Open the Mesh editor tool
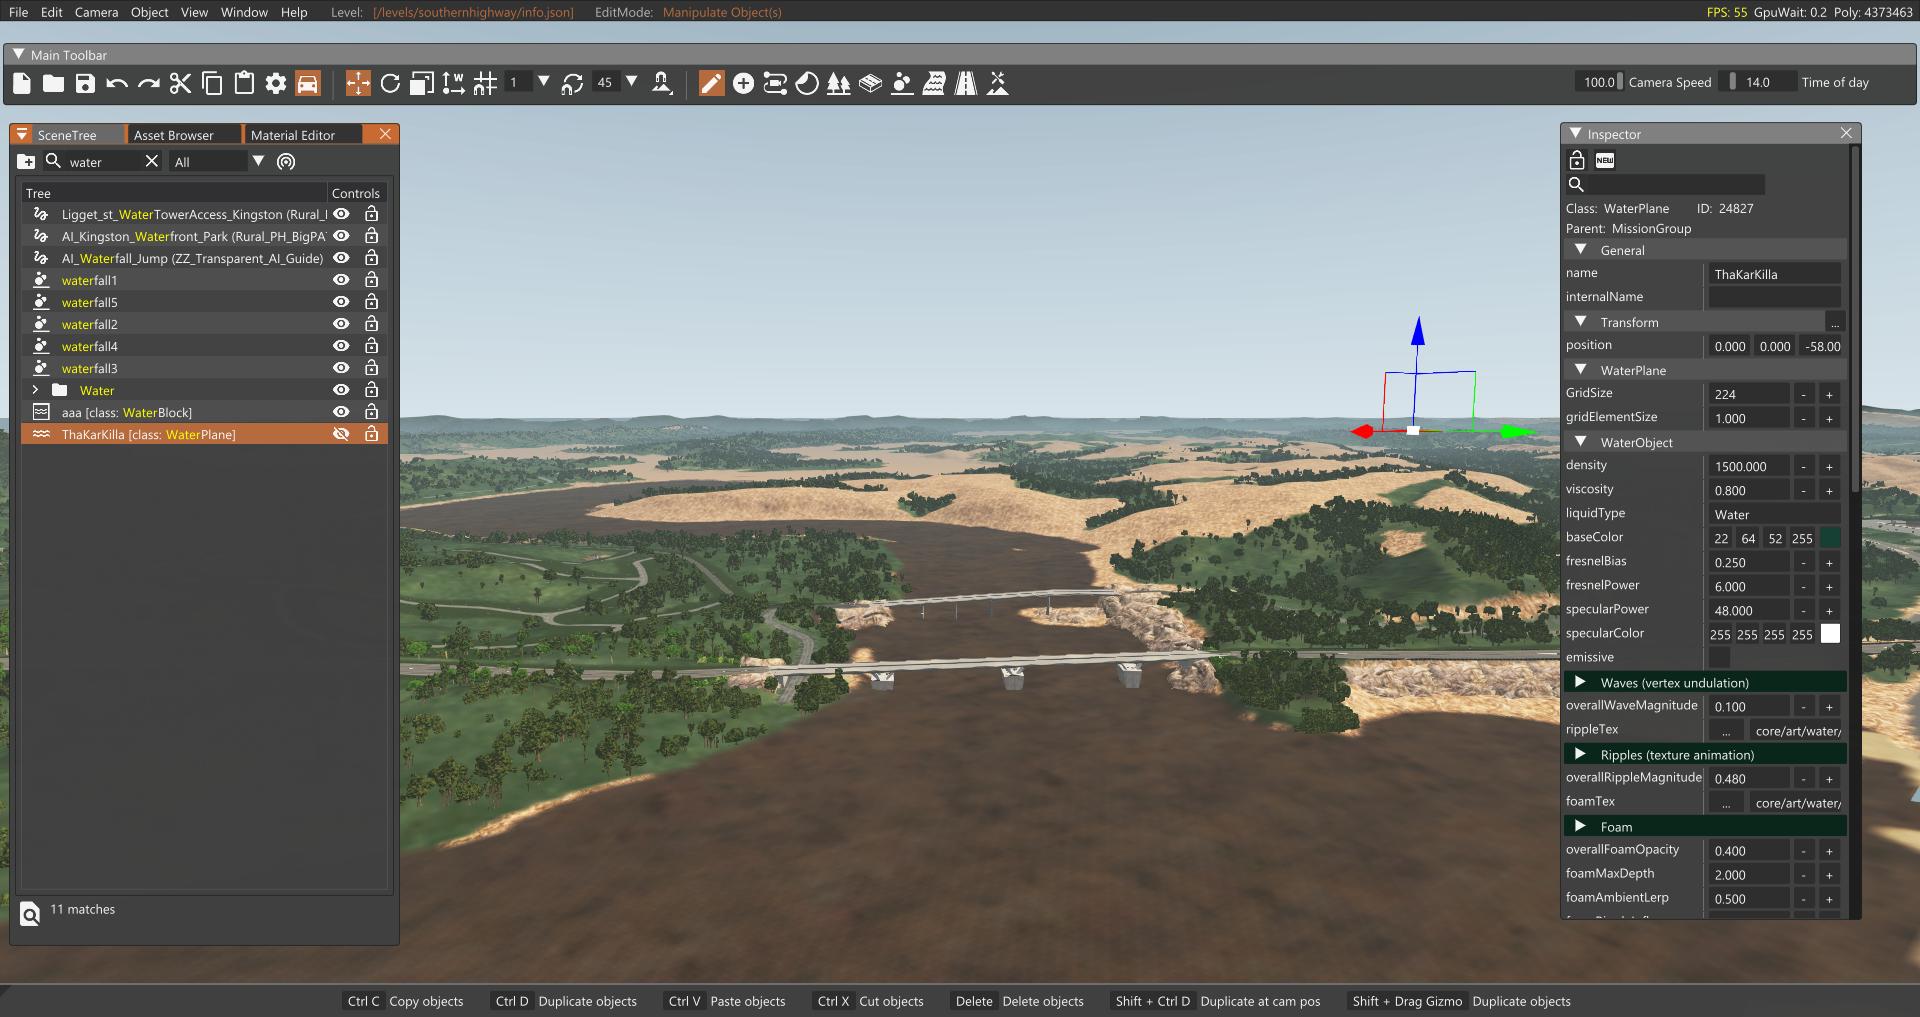The width and height of the screenshot is (1920, 1017). click(x=871, y=84)
